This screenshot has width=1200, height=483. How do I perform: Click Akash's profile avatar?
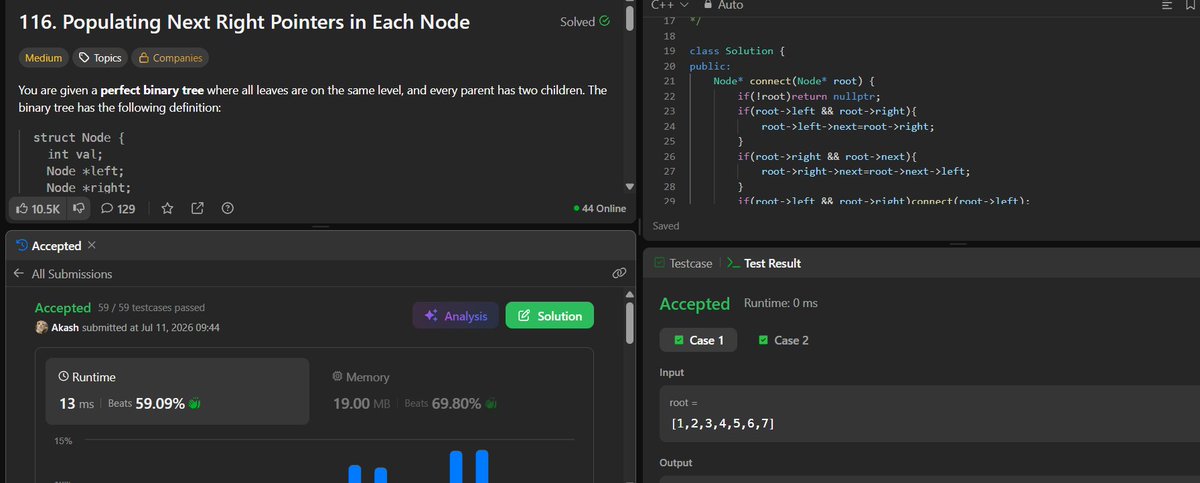(42, 327)
